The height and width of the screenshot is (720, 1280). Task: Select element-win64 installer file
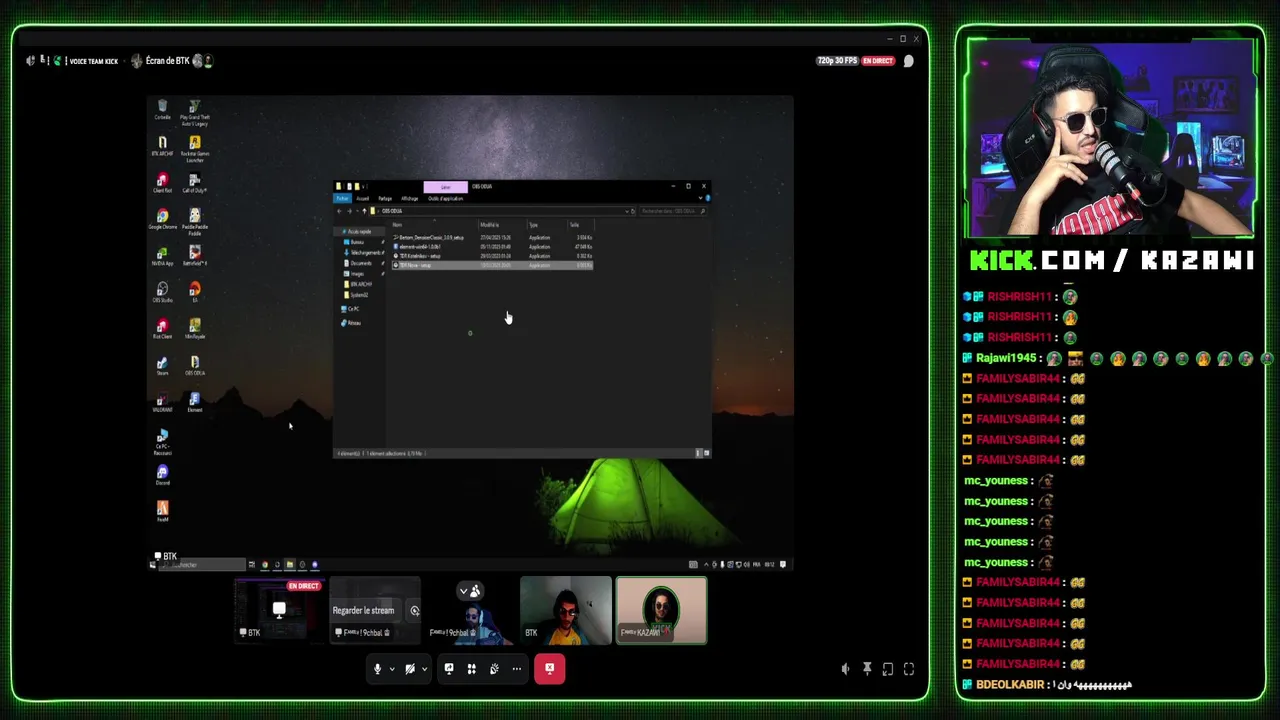(x=492, y=247)
